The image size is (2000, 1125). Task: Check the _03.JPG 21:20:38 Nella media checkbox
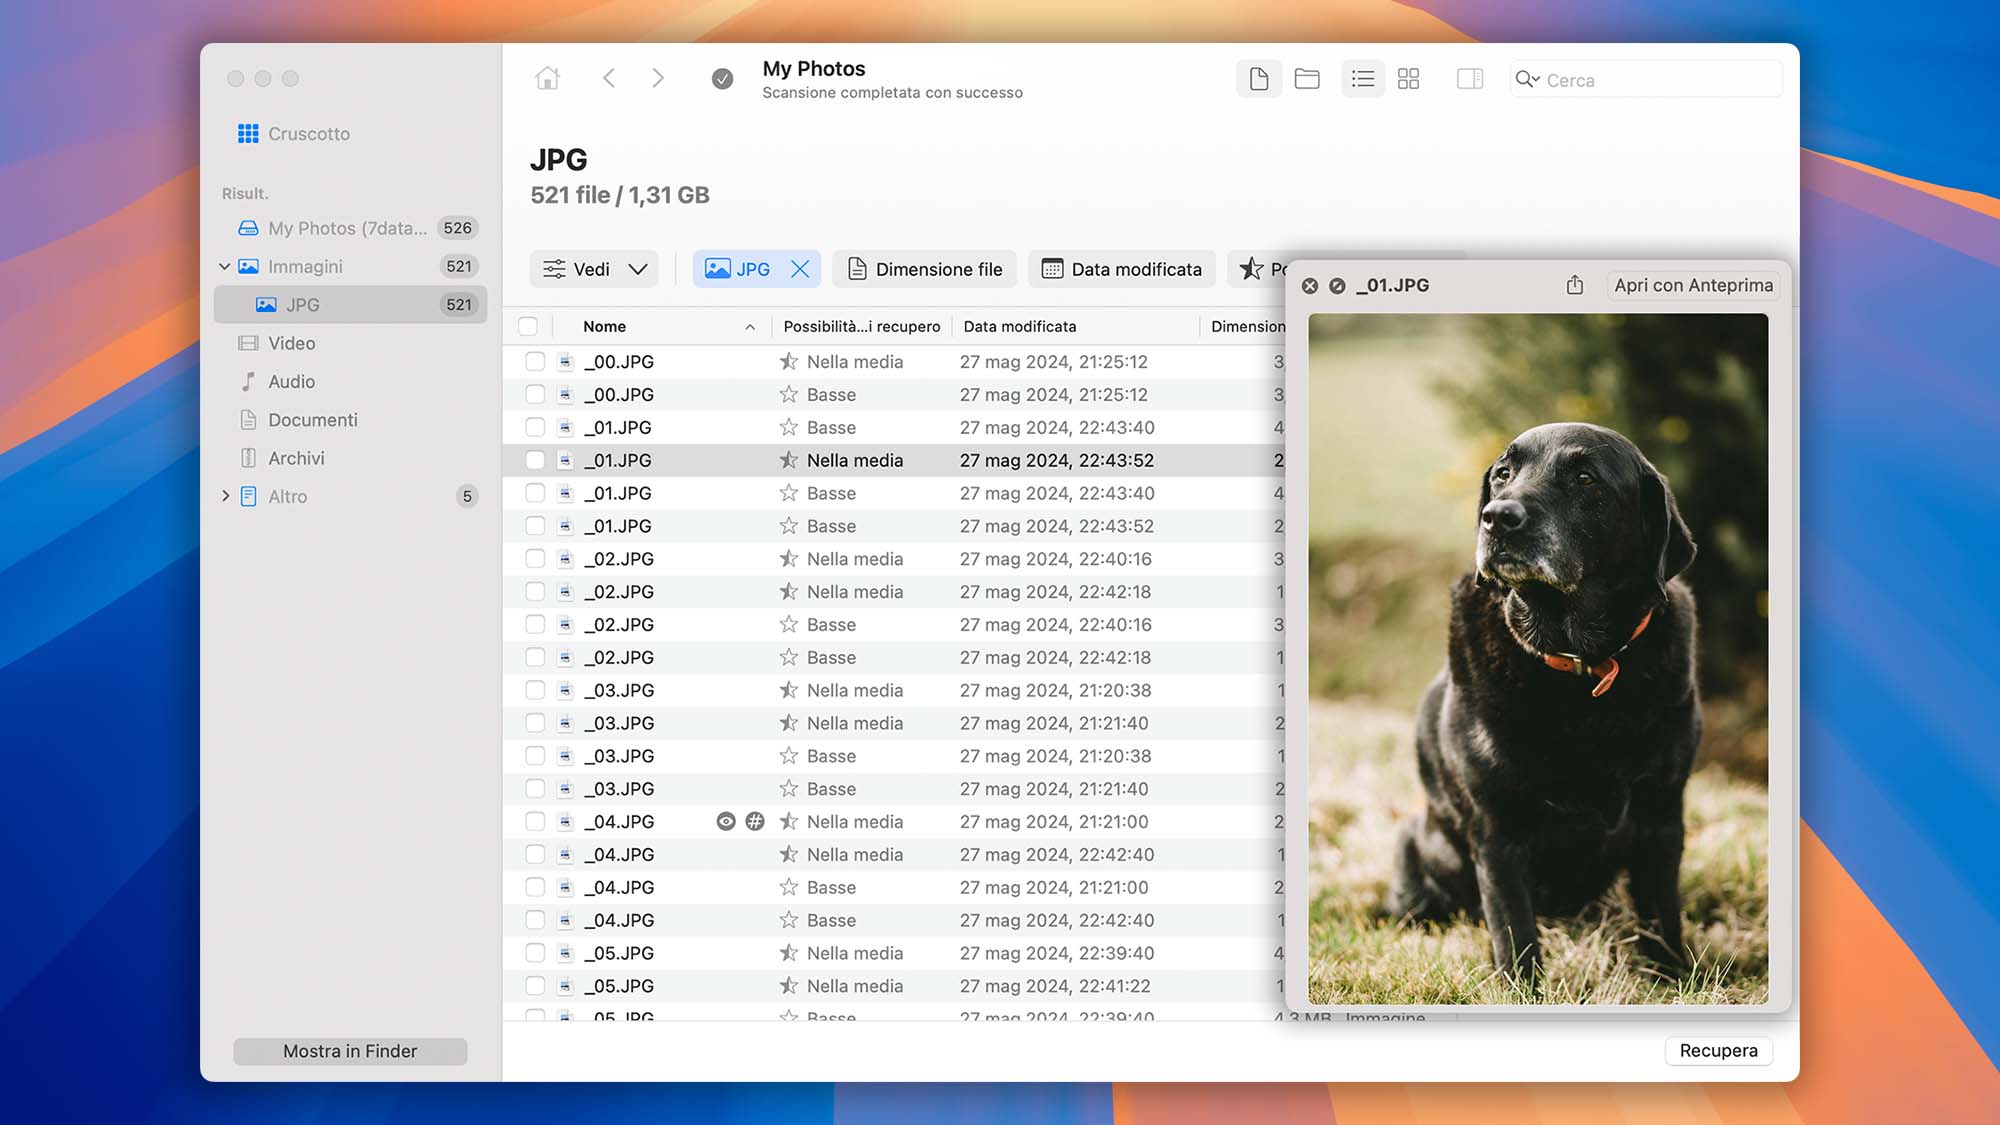[535, 690]
